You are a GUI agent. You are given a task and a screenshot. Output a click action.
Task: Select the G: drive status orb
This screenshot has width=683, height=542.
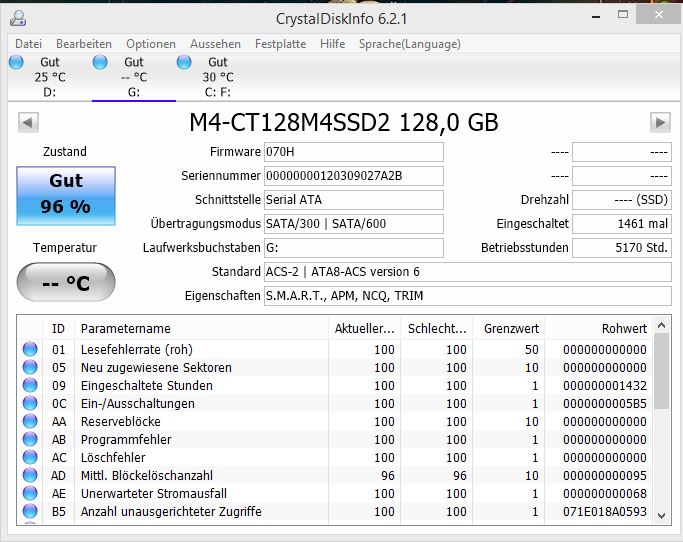tap(100, 62)
